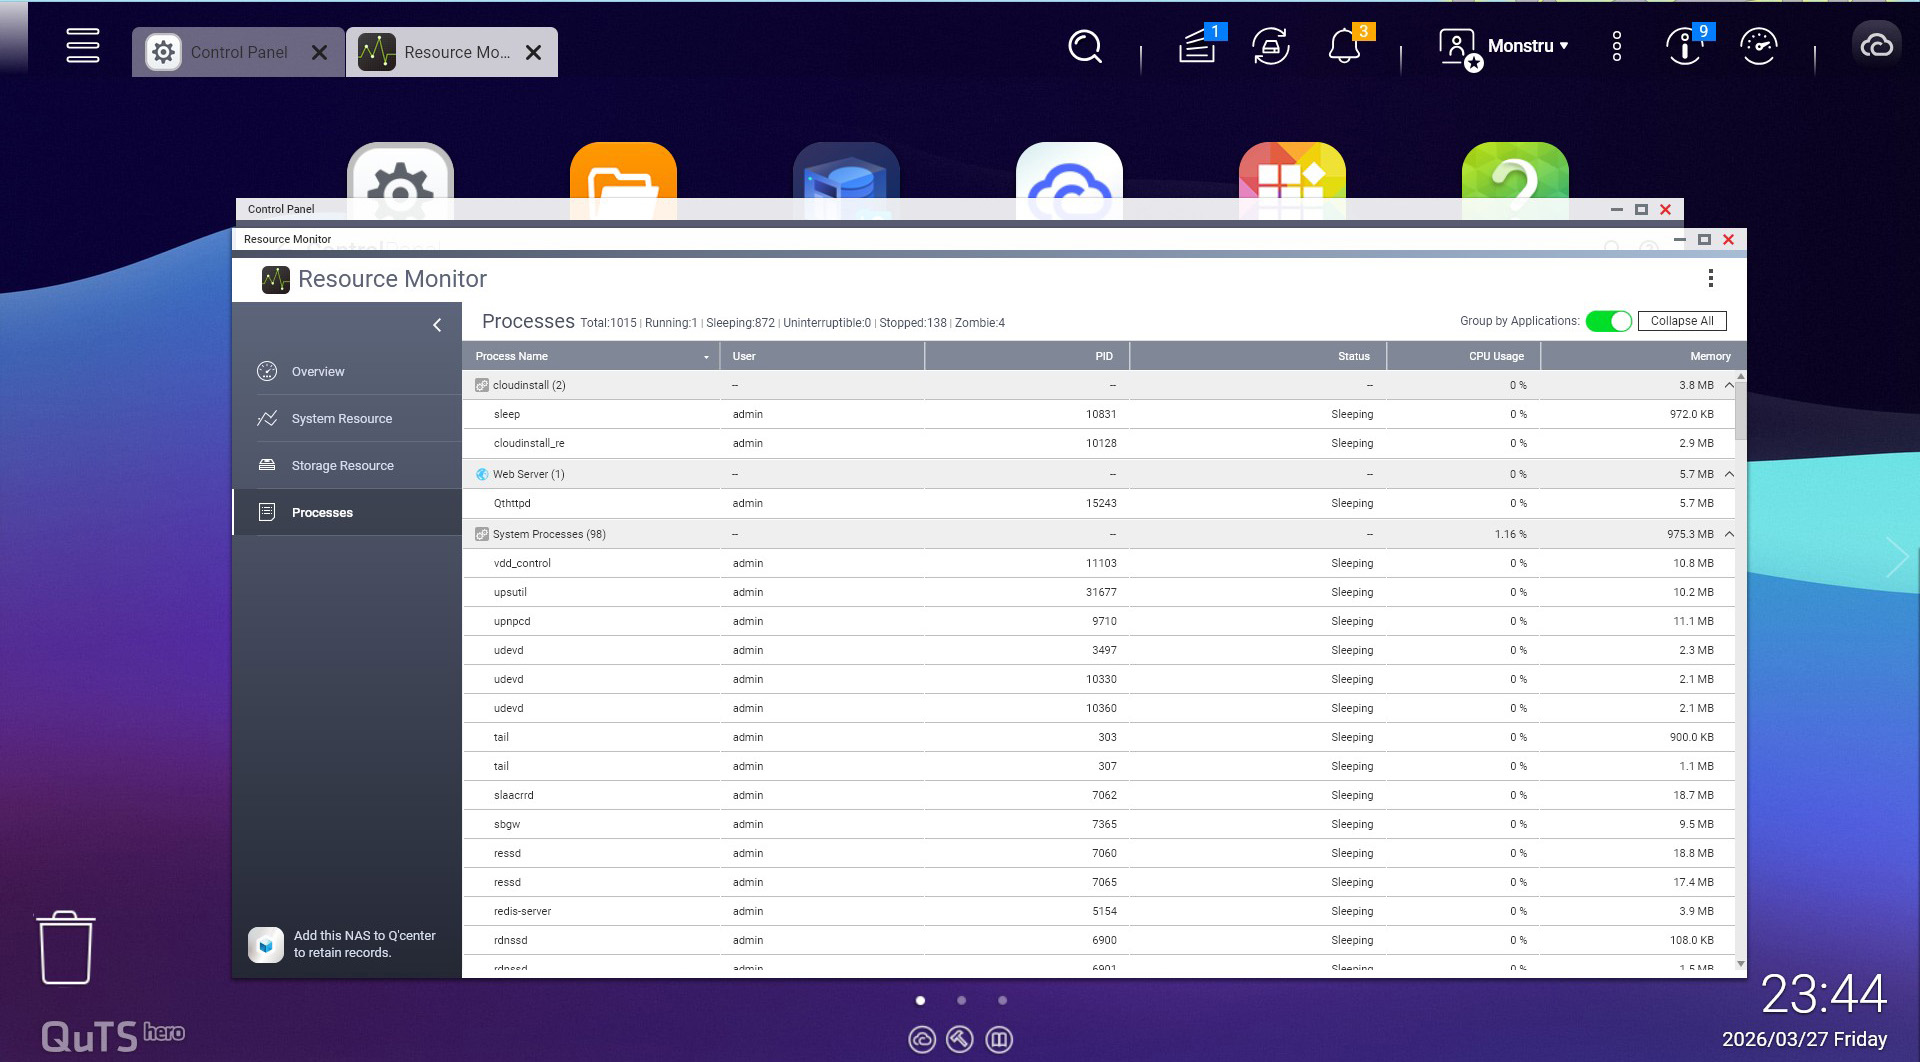
Task: Collapse the Resource Monitor sidebar
Action: coord(437,325)
